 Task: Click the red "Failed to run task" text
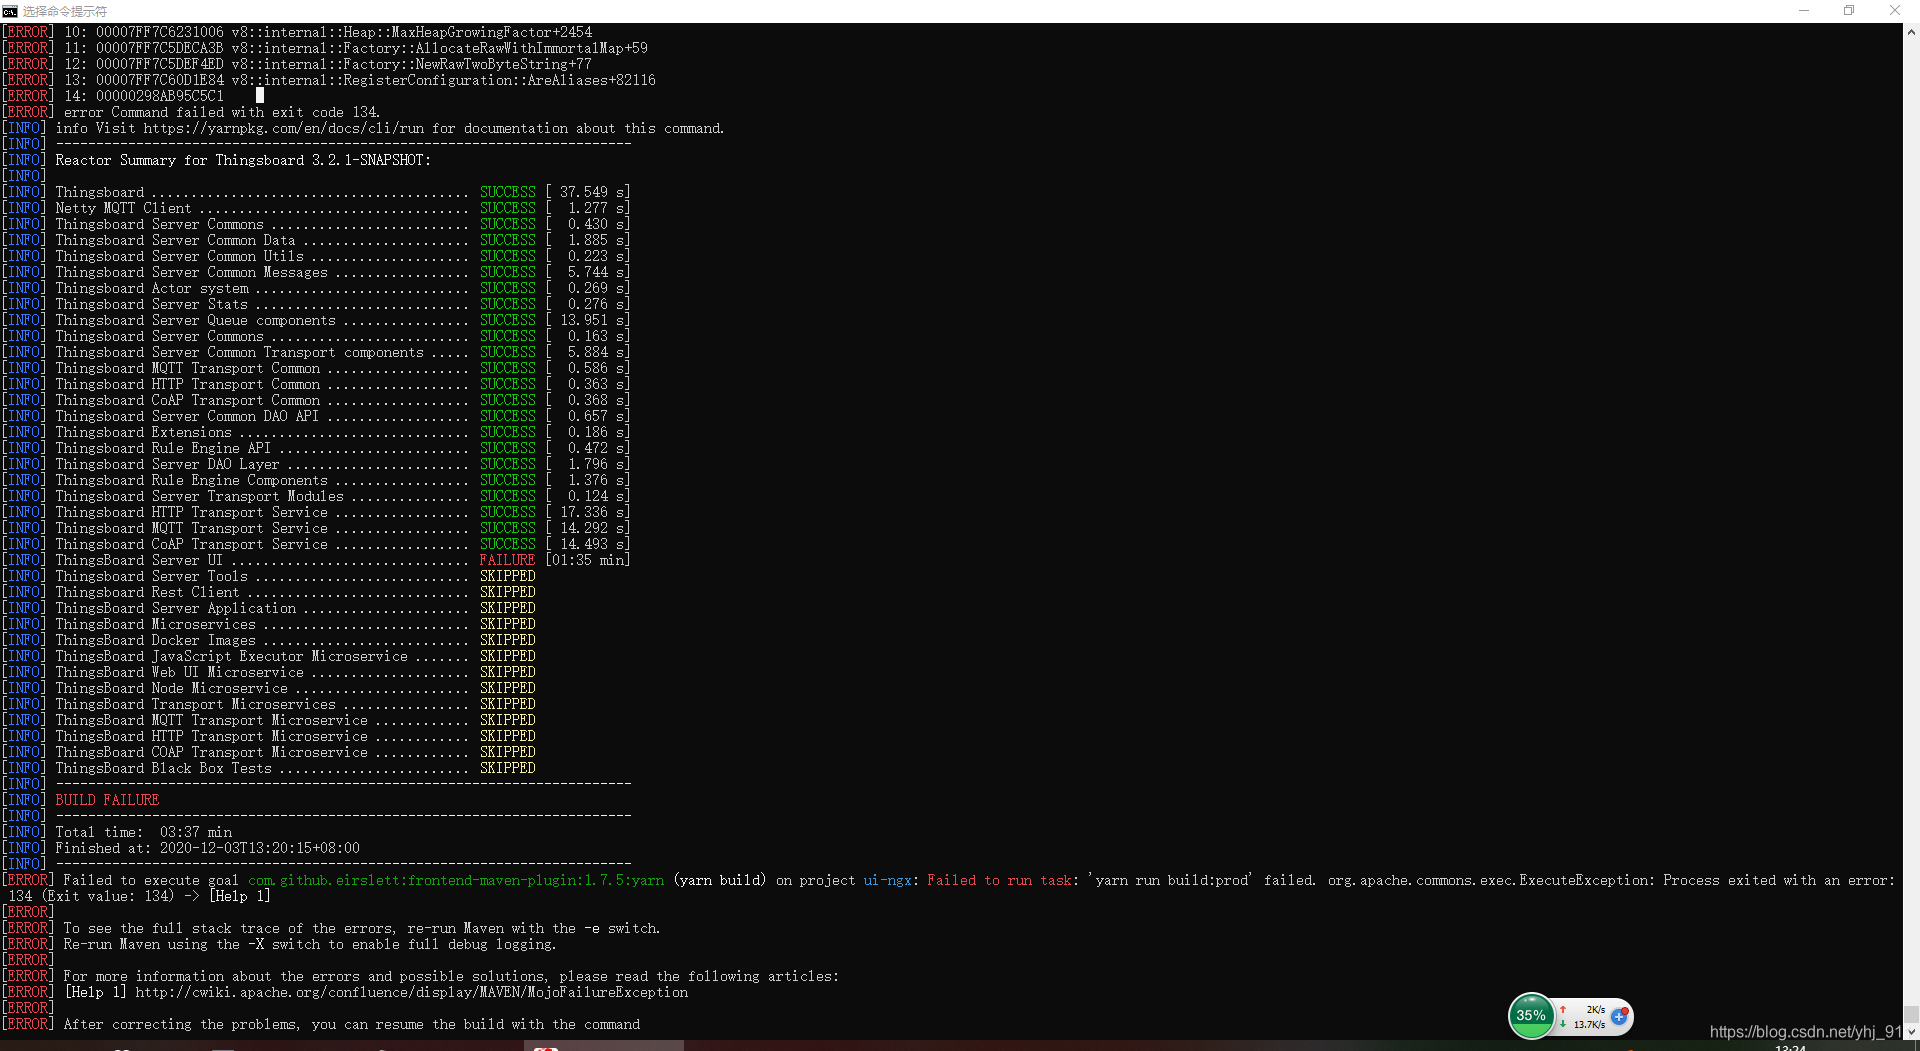pos(999,880)
